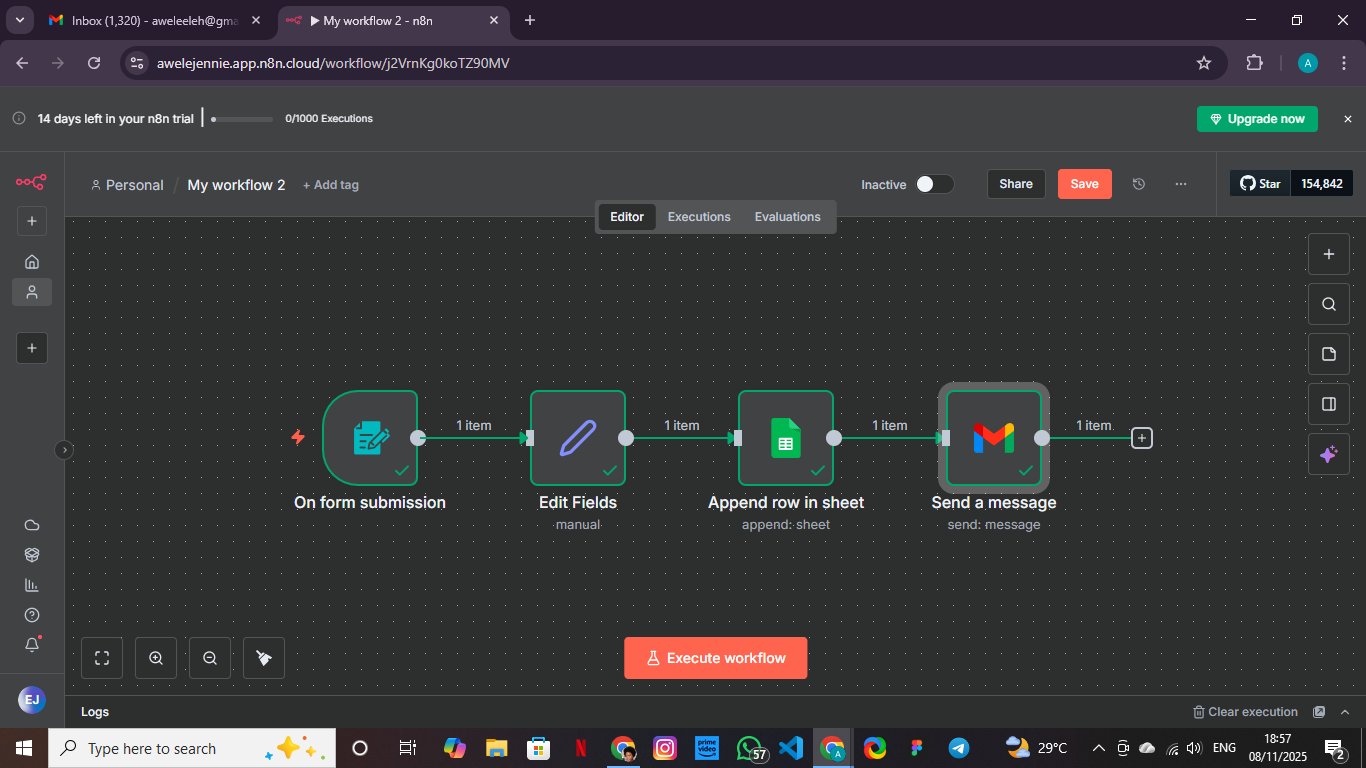Screen dimensions: 1366x768
Task: Toggle the workflow Inactive switch
Action: [x=934, y=184]
